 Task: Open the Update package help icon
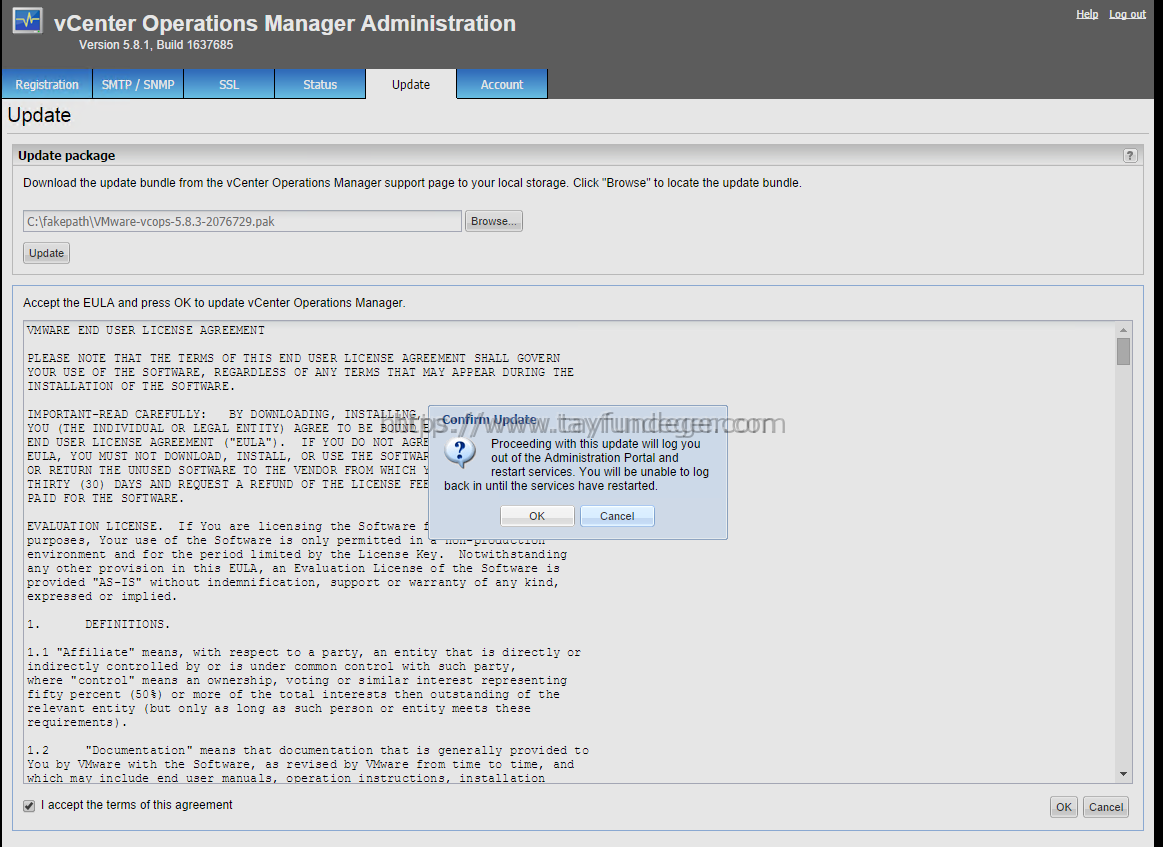click(1130, 155)
